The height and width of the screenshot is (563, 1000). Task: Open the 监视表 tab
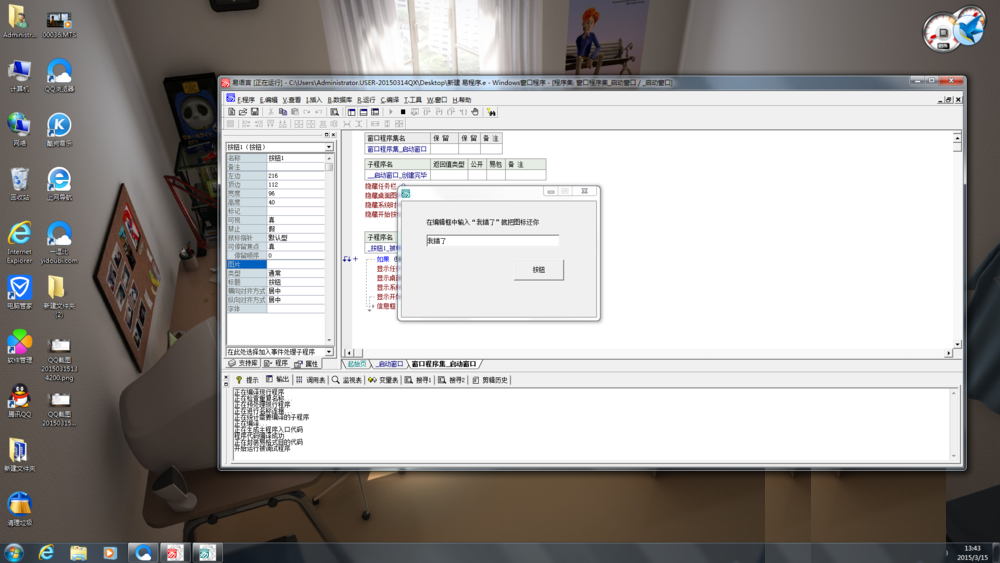coord(347,380)
